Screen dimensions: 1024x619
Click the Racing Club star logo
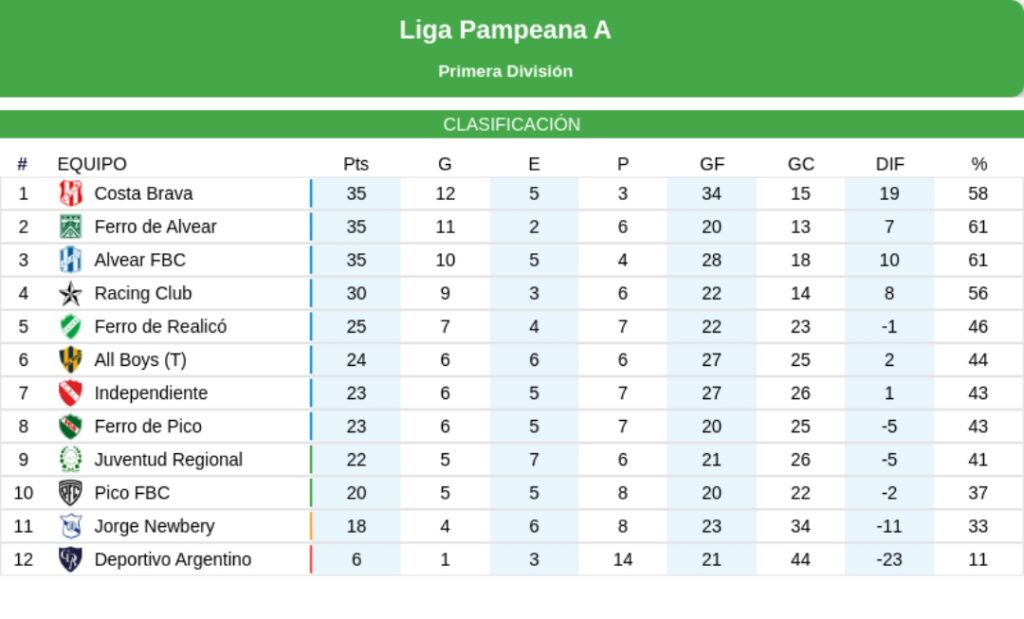click(x=71, y=294)
